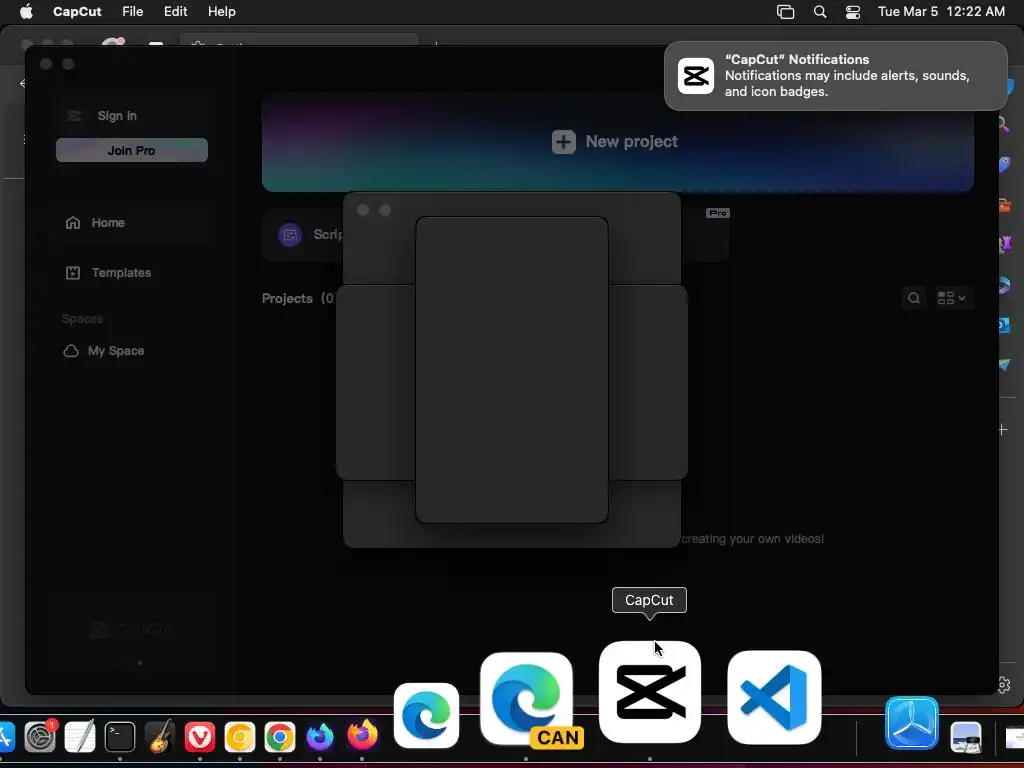Open Edge Canary with the CAN badge

pos(526,699)
